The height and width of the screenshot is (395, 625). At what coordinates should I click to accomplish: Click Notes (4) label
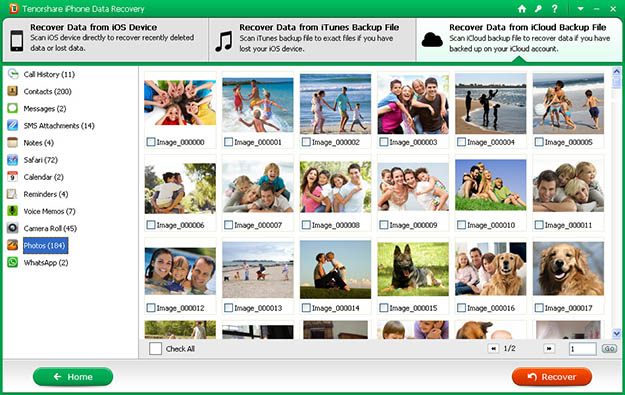(38, 143)
